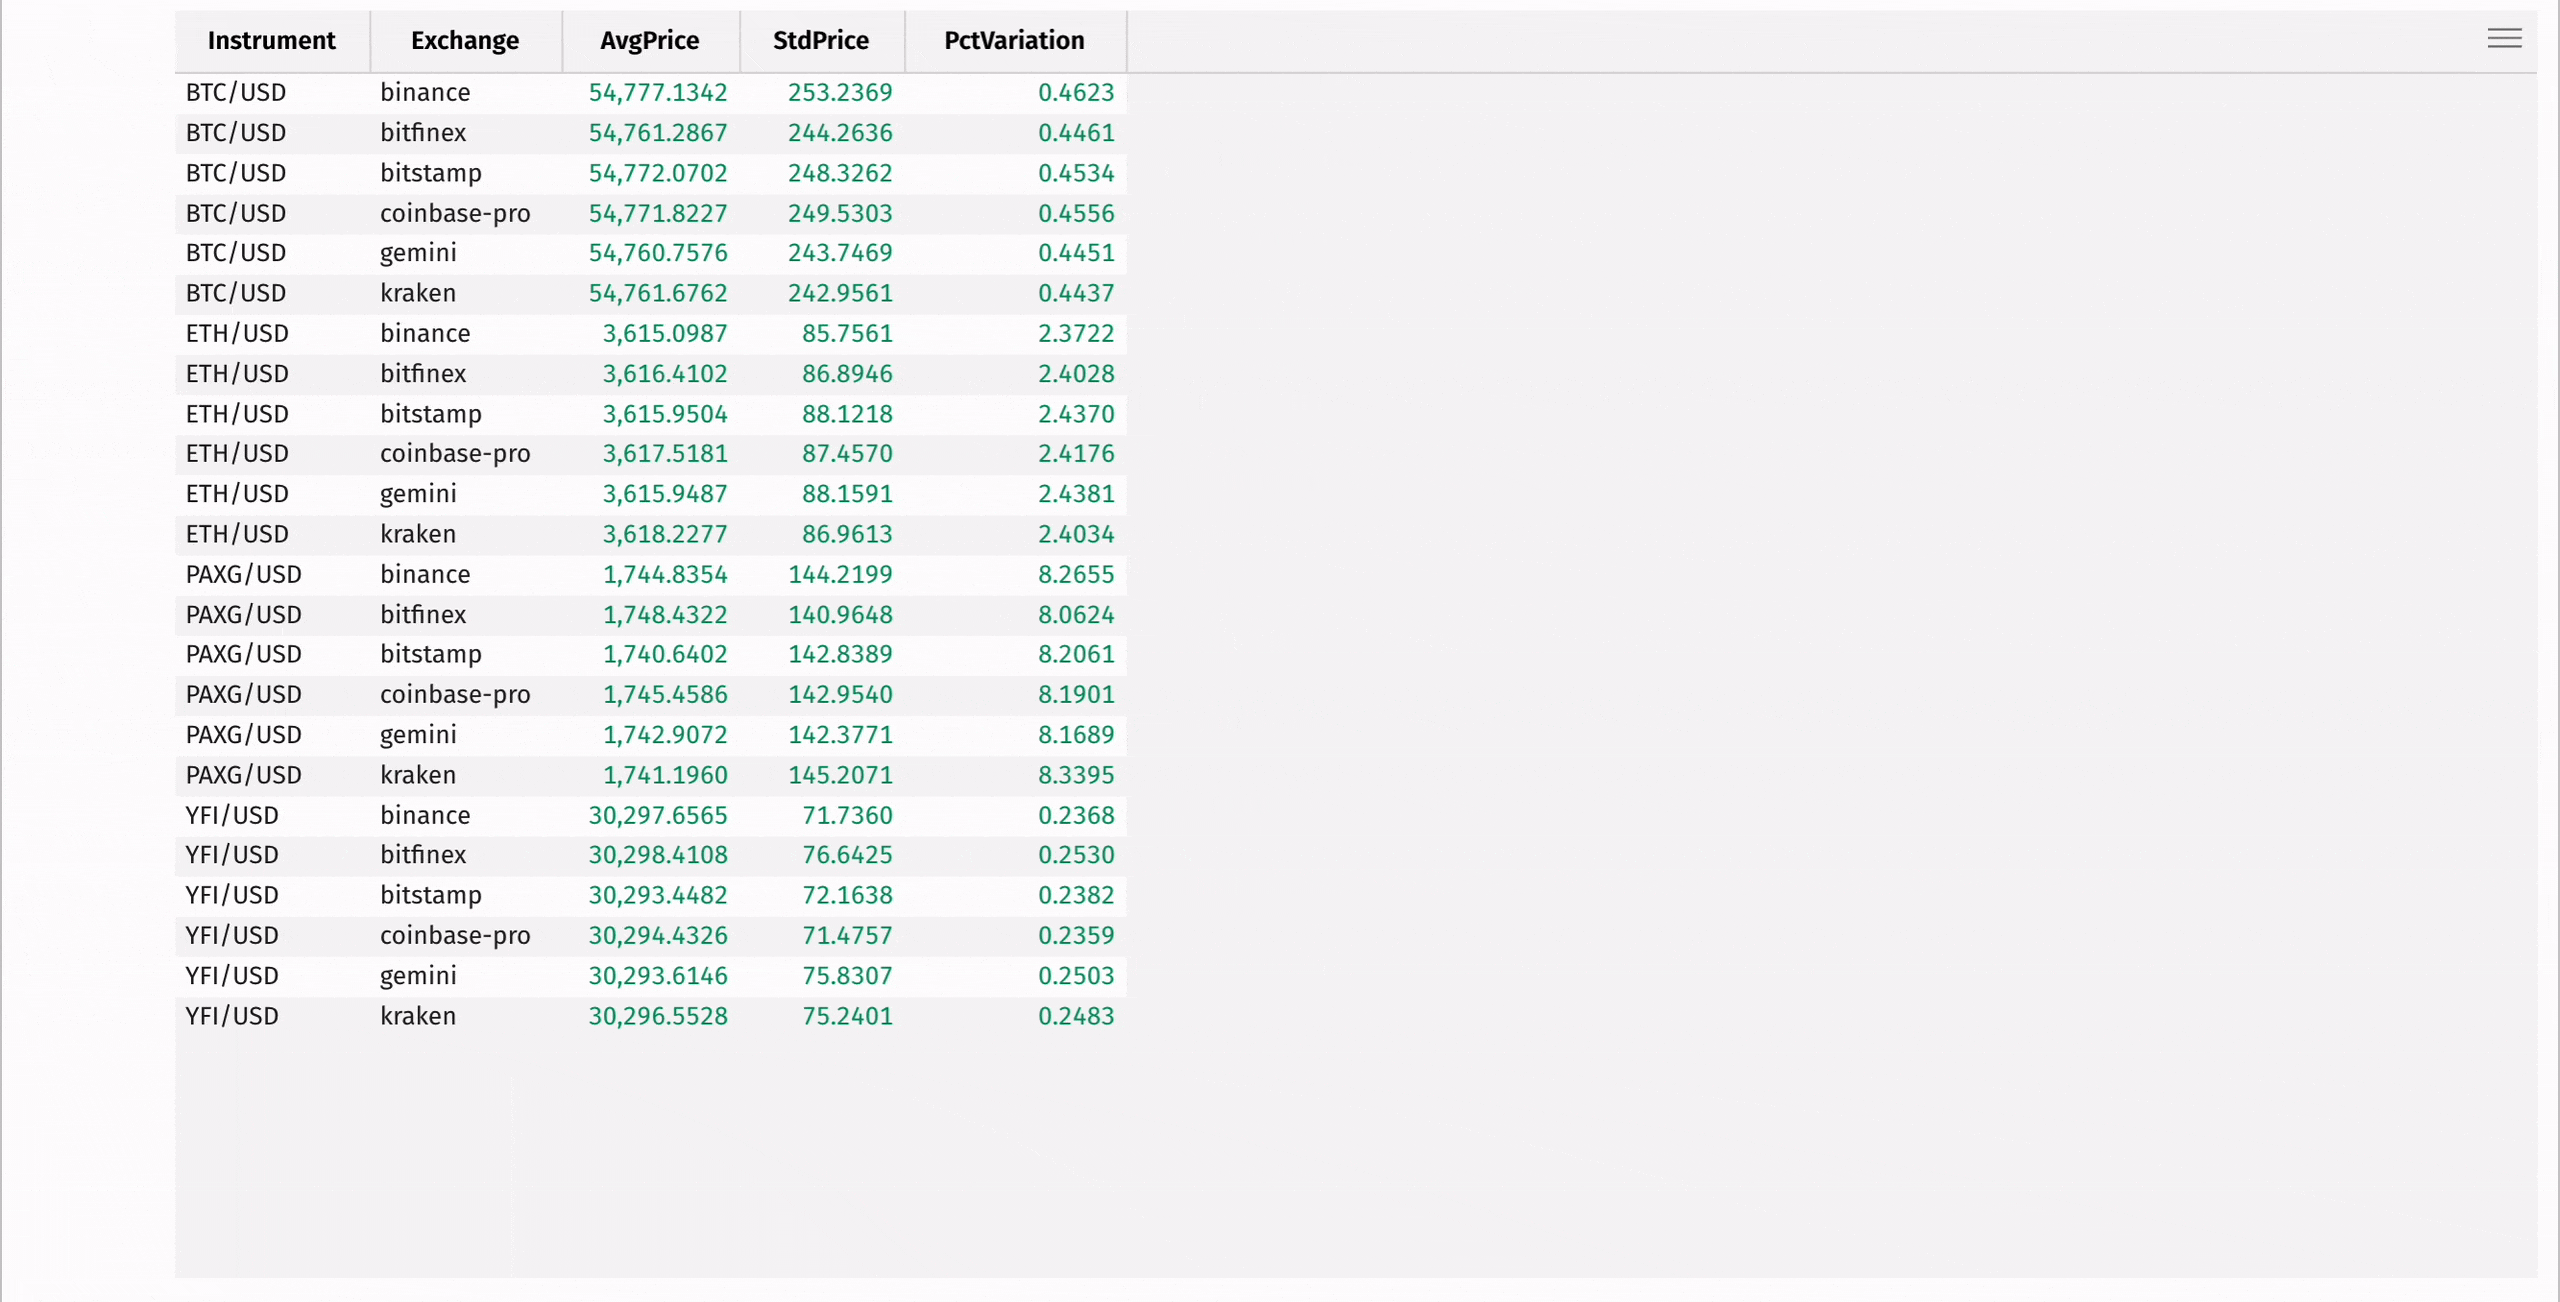
Task: Click the BTC/USD bitstamp instrument cell
Action: [235, 173]
